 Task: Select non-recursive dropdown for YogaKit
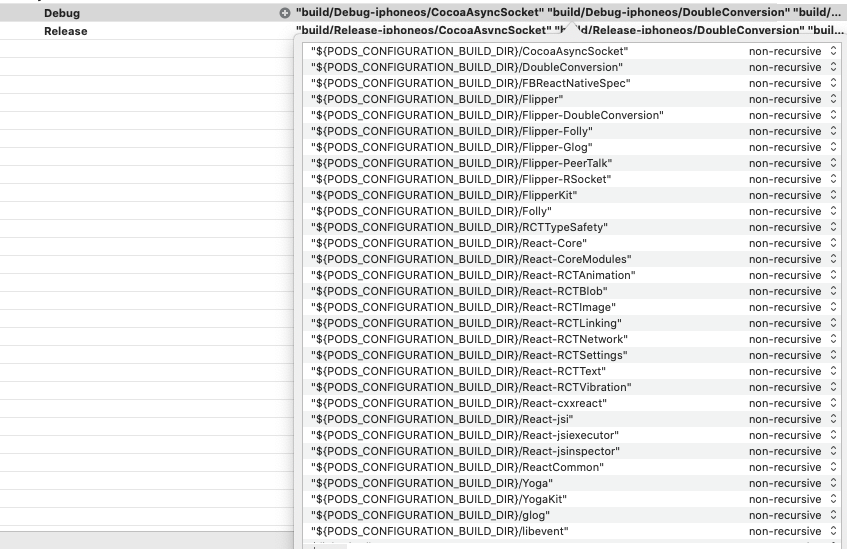tap(792, 499)
